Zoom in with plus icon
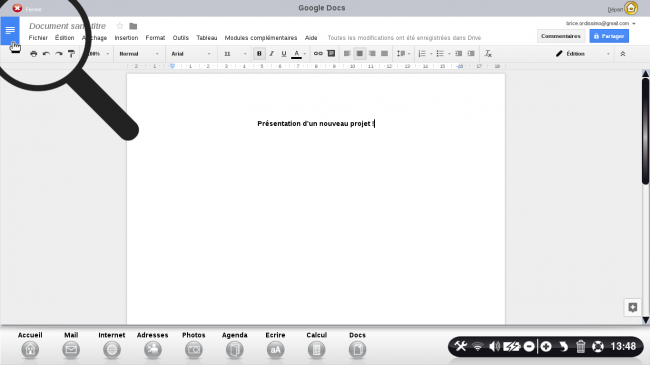Screen dimensions: 650x365 [x=546, y=346]
